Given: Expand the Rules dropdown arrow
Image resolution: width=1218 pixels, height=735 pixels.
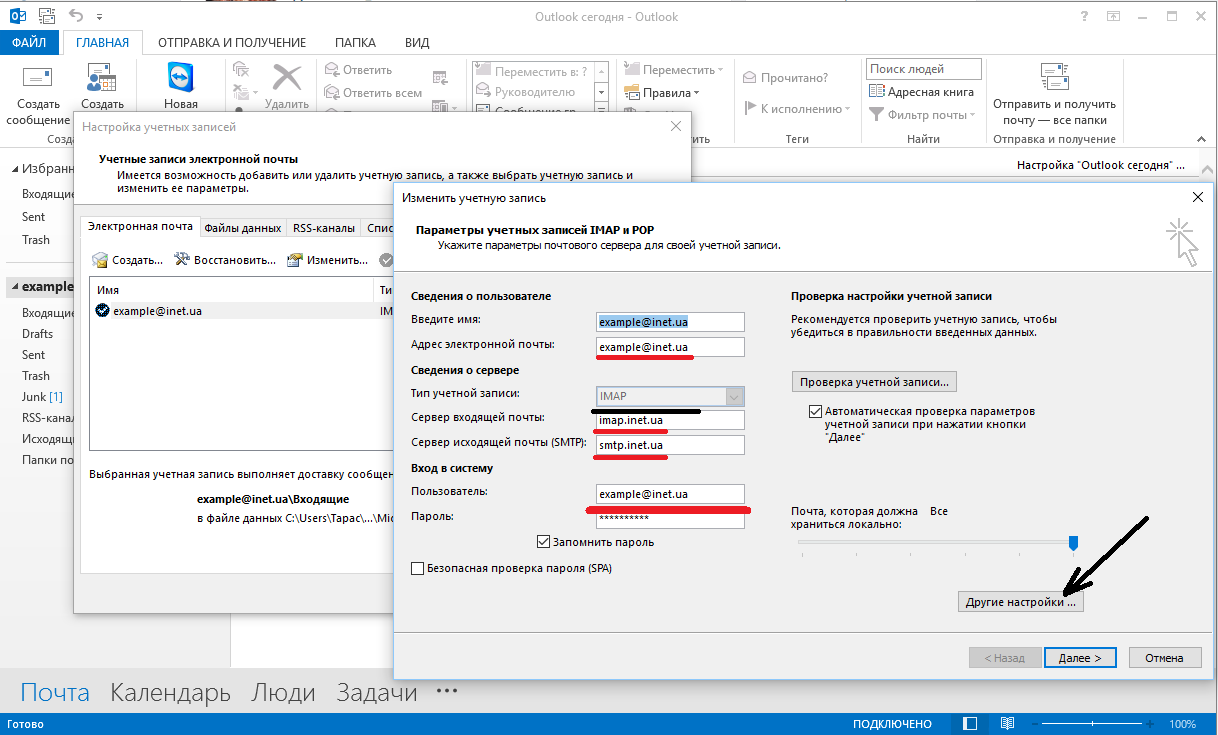Looking at the screenshot, I should point(697,93).
